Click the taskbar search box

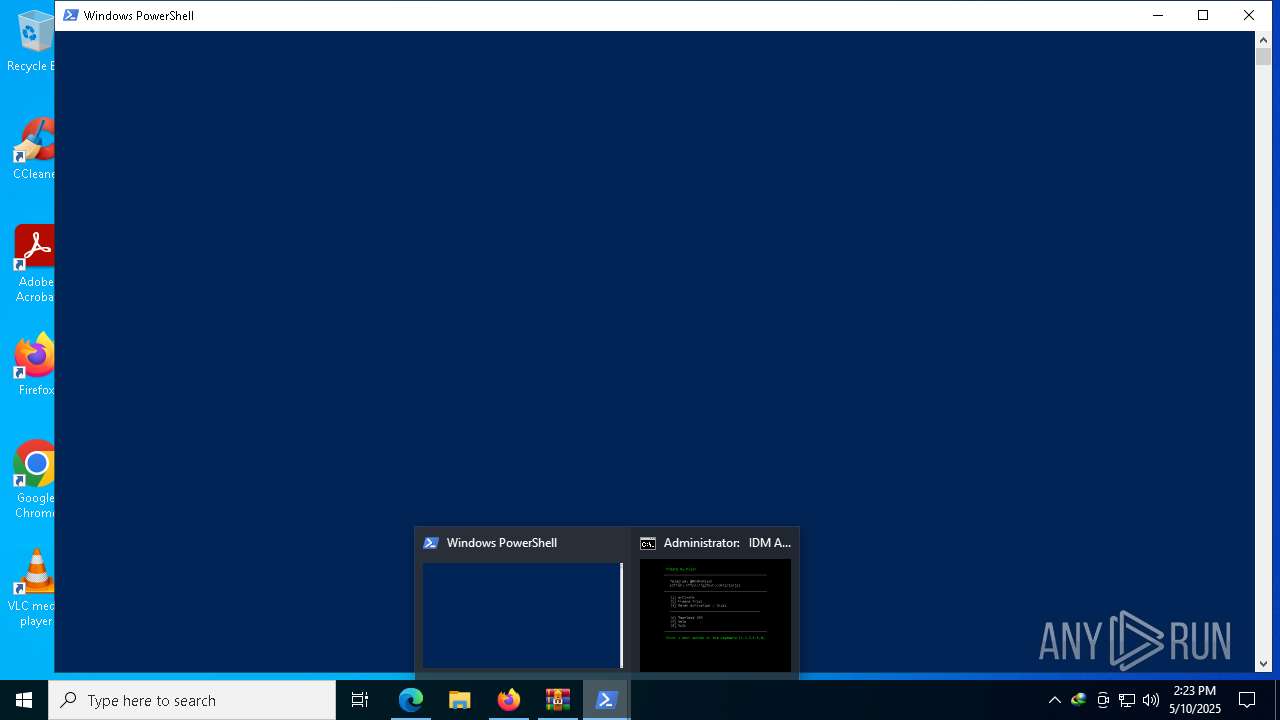click(x=192, y=700)
